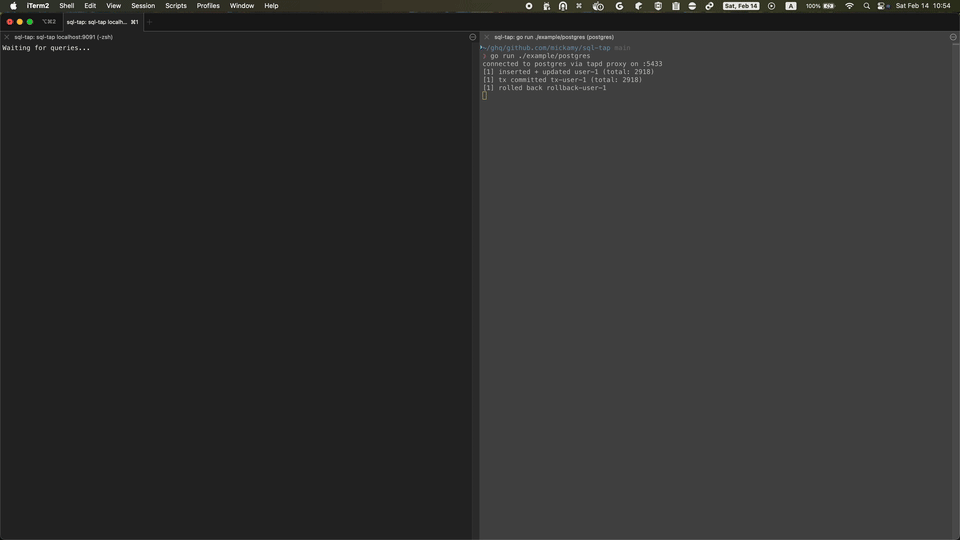Screen dimensions: 960x540
Task: Click the battery 100% status
Action: click(x=820, y=6)
